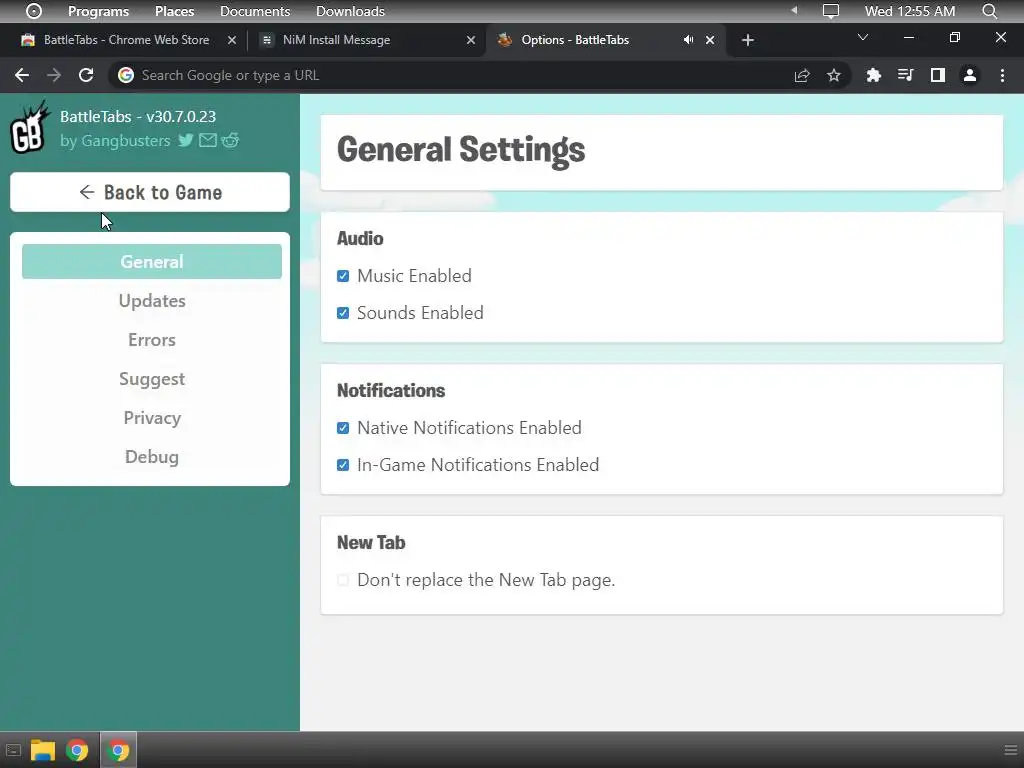Bookmark this page with the star icon
The image size is (1024, 768).
tap(834, 75)
